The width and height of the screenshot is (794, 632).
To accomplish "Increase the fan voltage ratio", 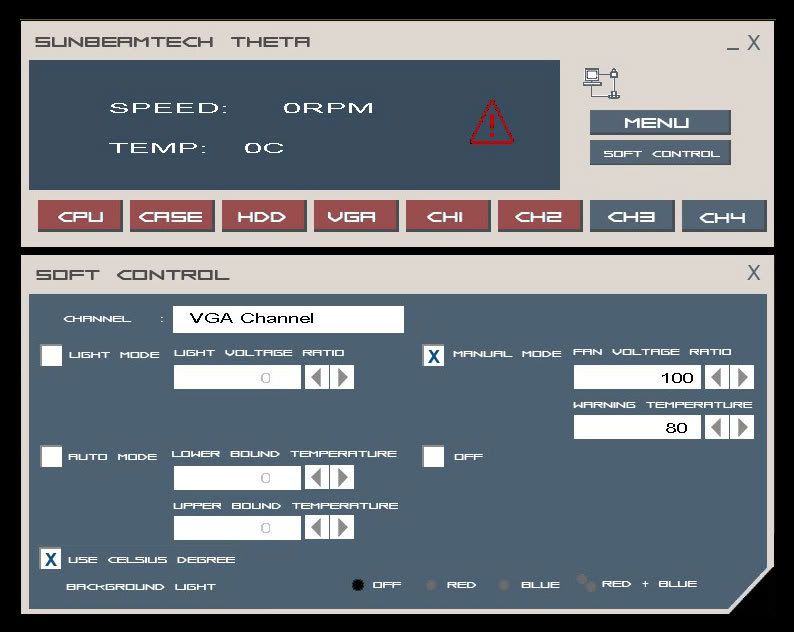I will click(742, 377).
